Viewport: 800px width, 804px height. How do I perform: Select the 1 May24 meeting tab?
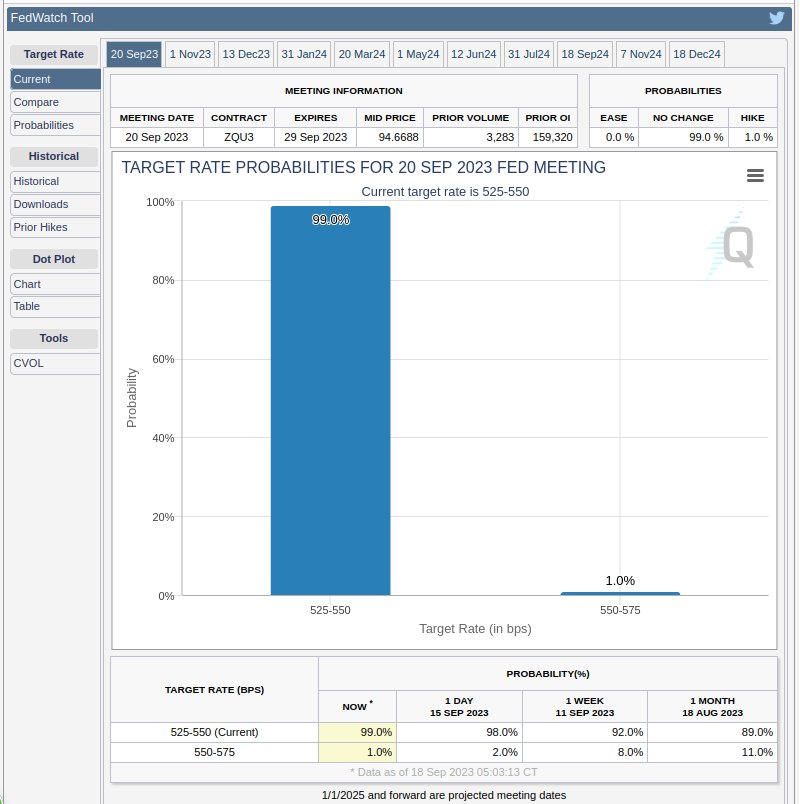[x=418, y=54]
